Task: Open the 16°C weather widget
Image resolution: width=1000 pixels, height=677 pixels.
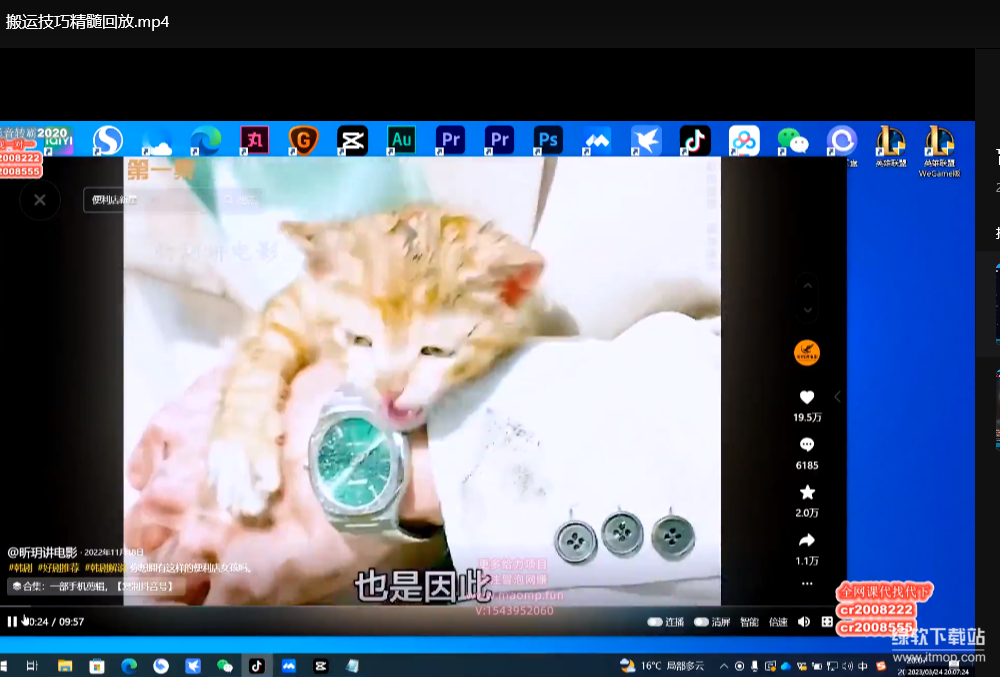Action: [x=663, y=666]
